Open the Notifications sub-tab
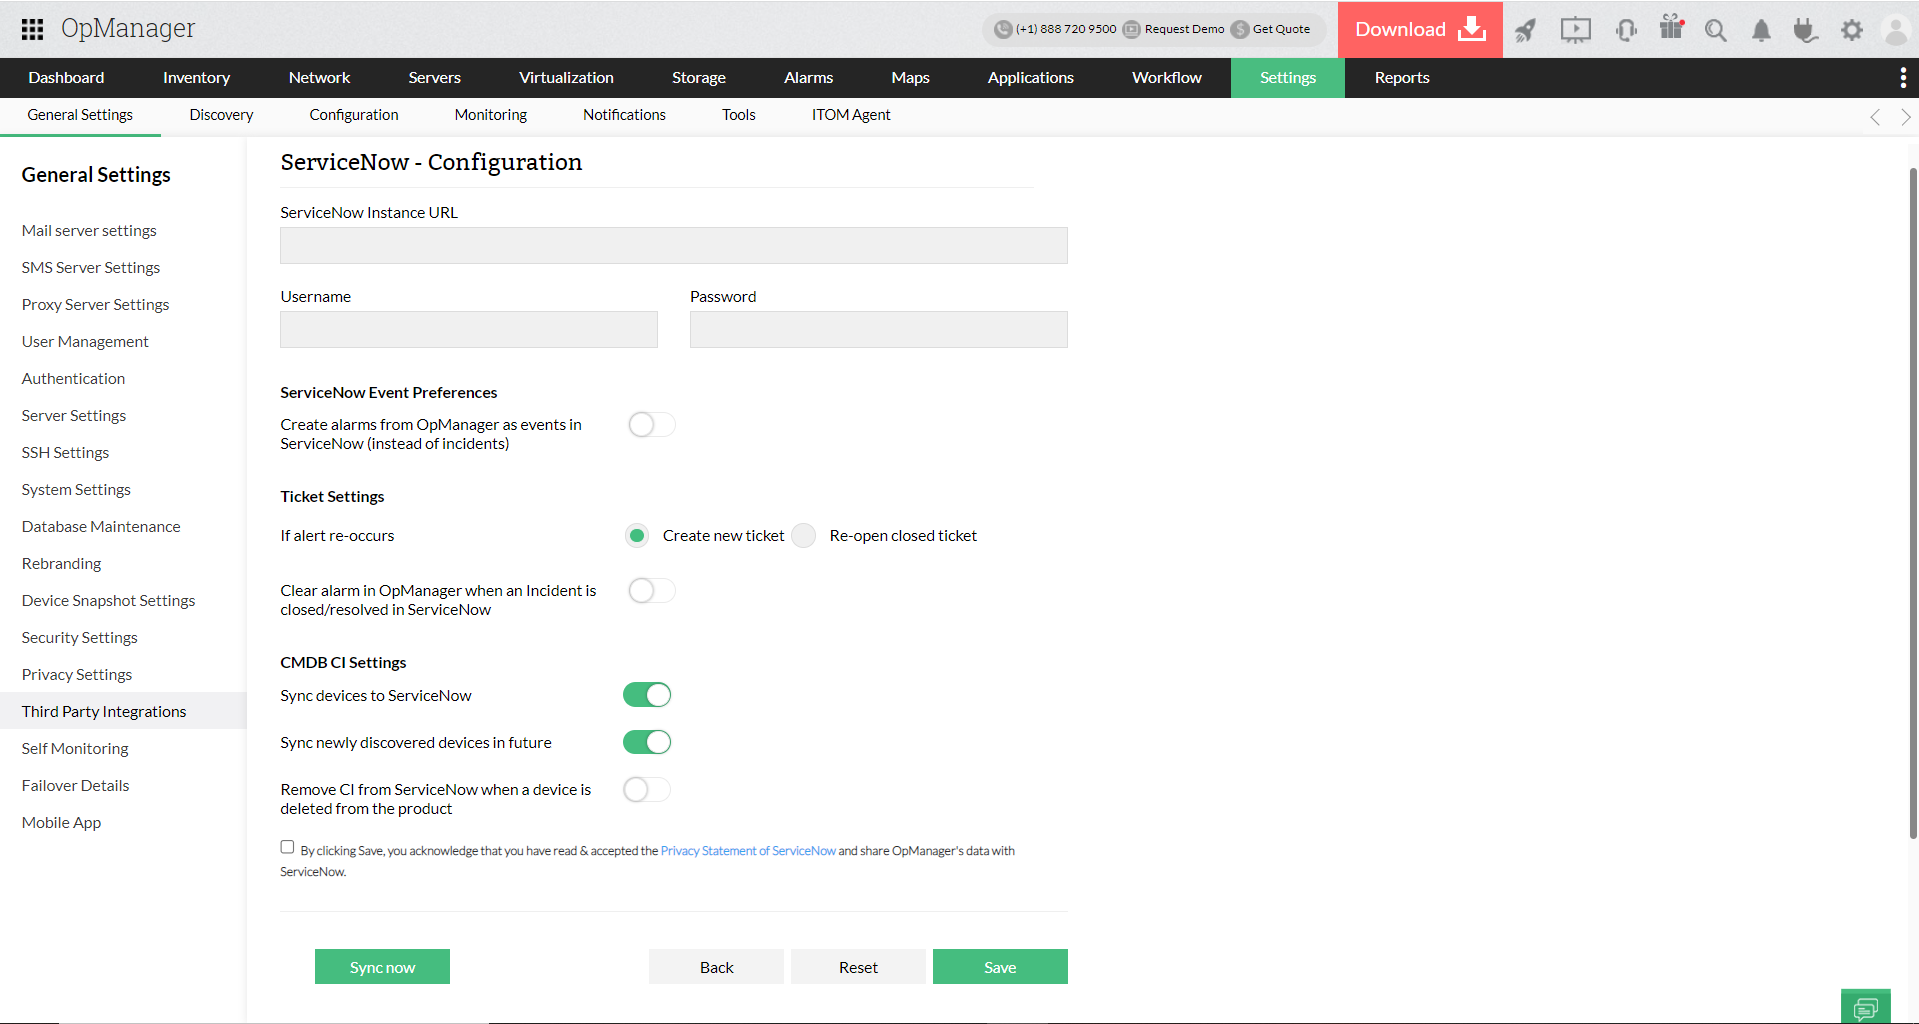 [x=624, y=116]
